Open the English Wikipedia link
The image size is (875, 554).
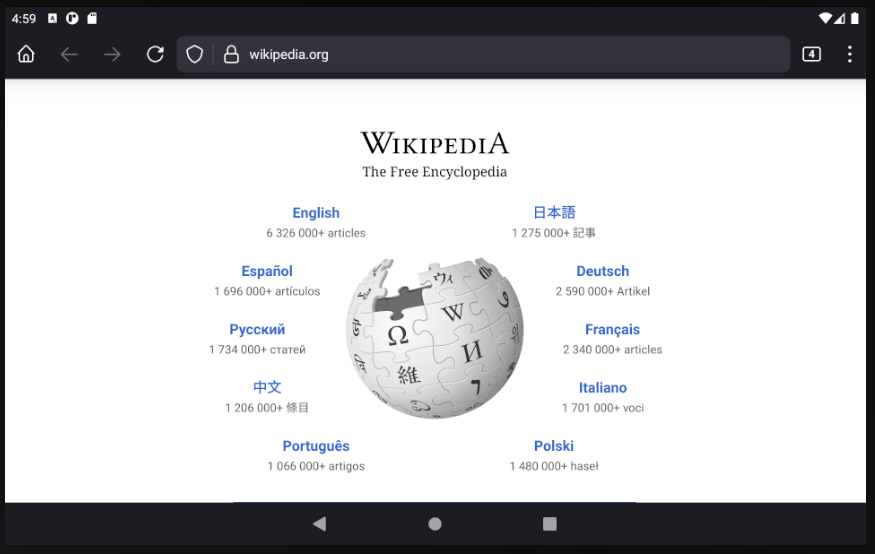pos(316,213)
